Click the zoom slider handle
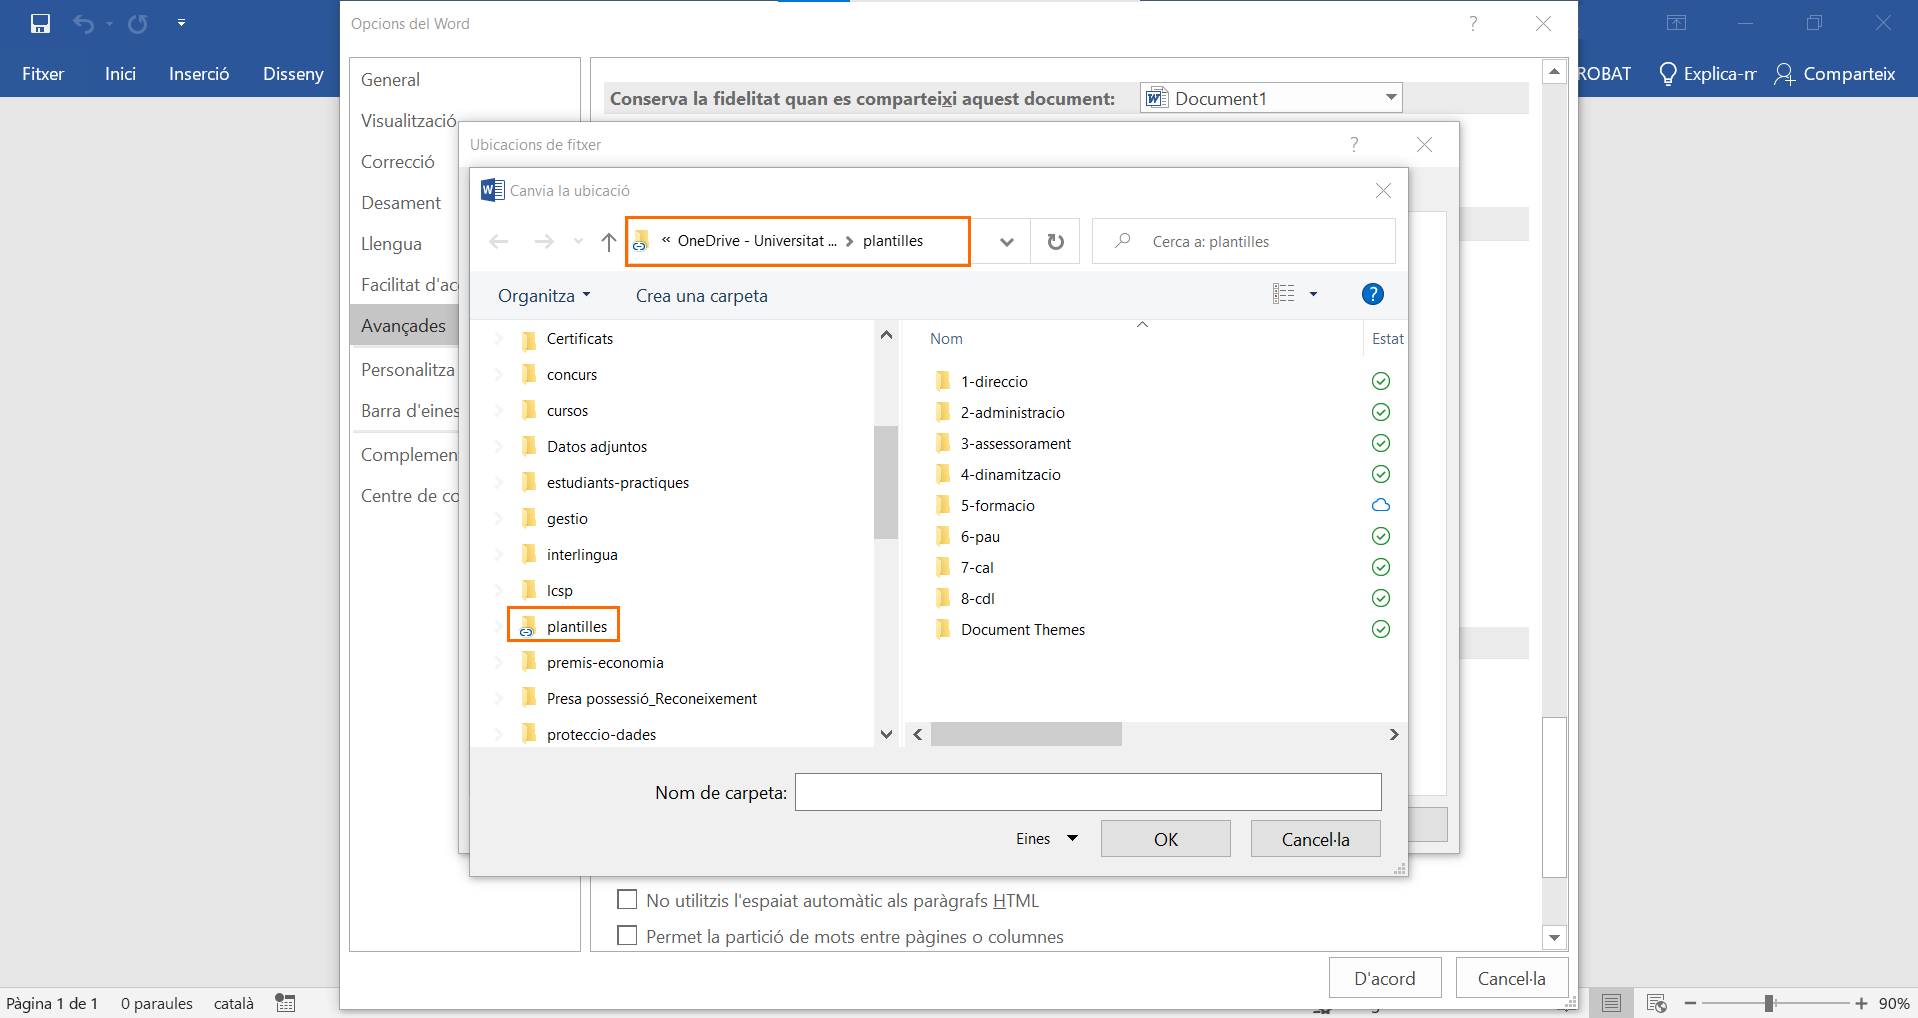The image size is (1918, 1018). [1769, 1003]
